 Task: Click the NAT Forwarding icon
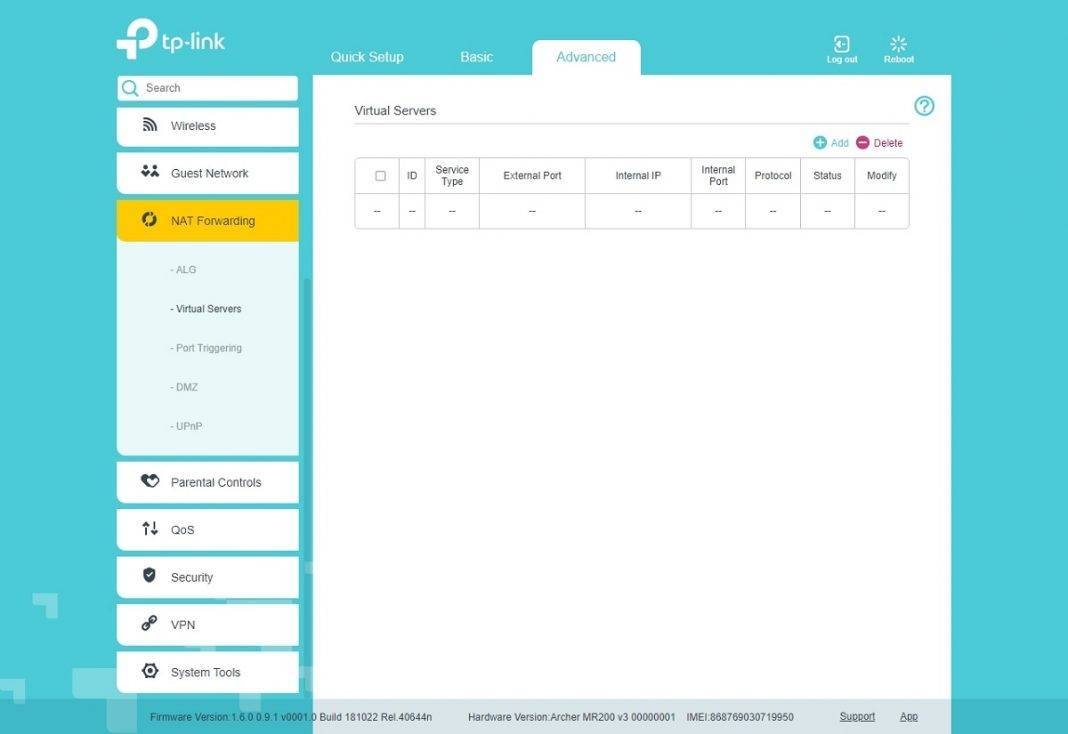(x=149, y=219)
